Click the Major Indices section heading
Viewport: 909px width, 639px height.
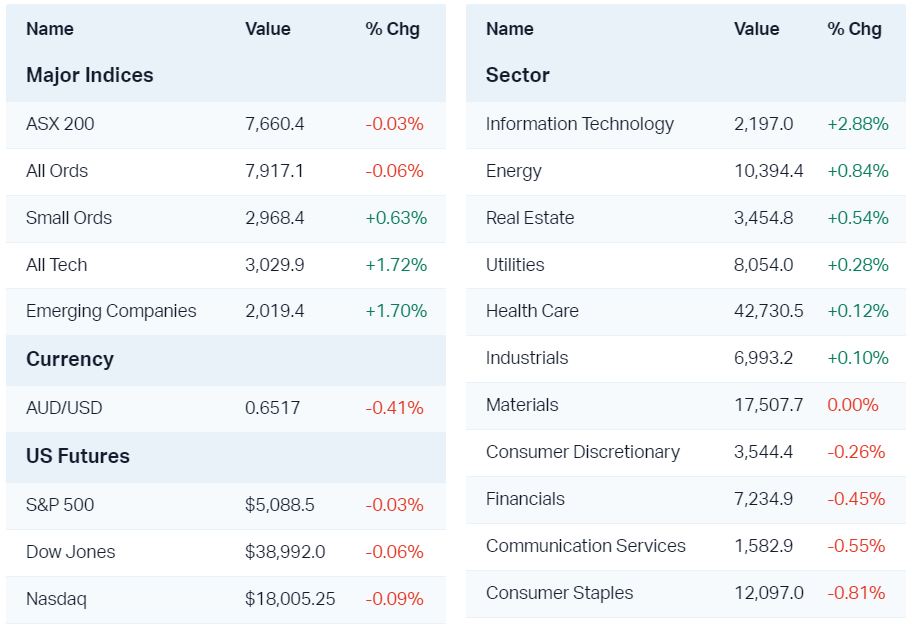coord(90,75)
